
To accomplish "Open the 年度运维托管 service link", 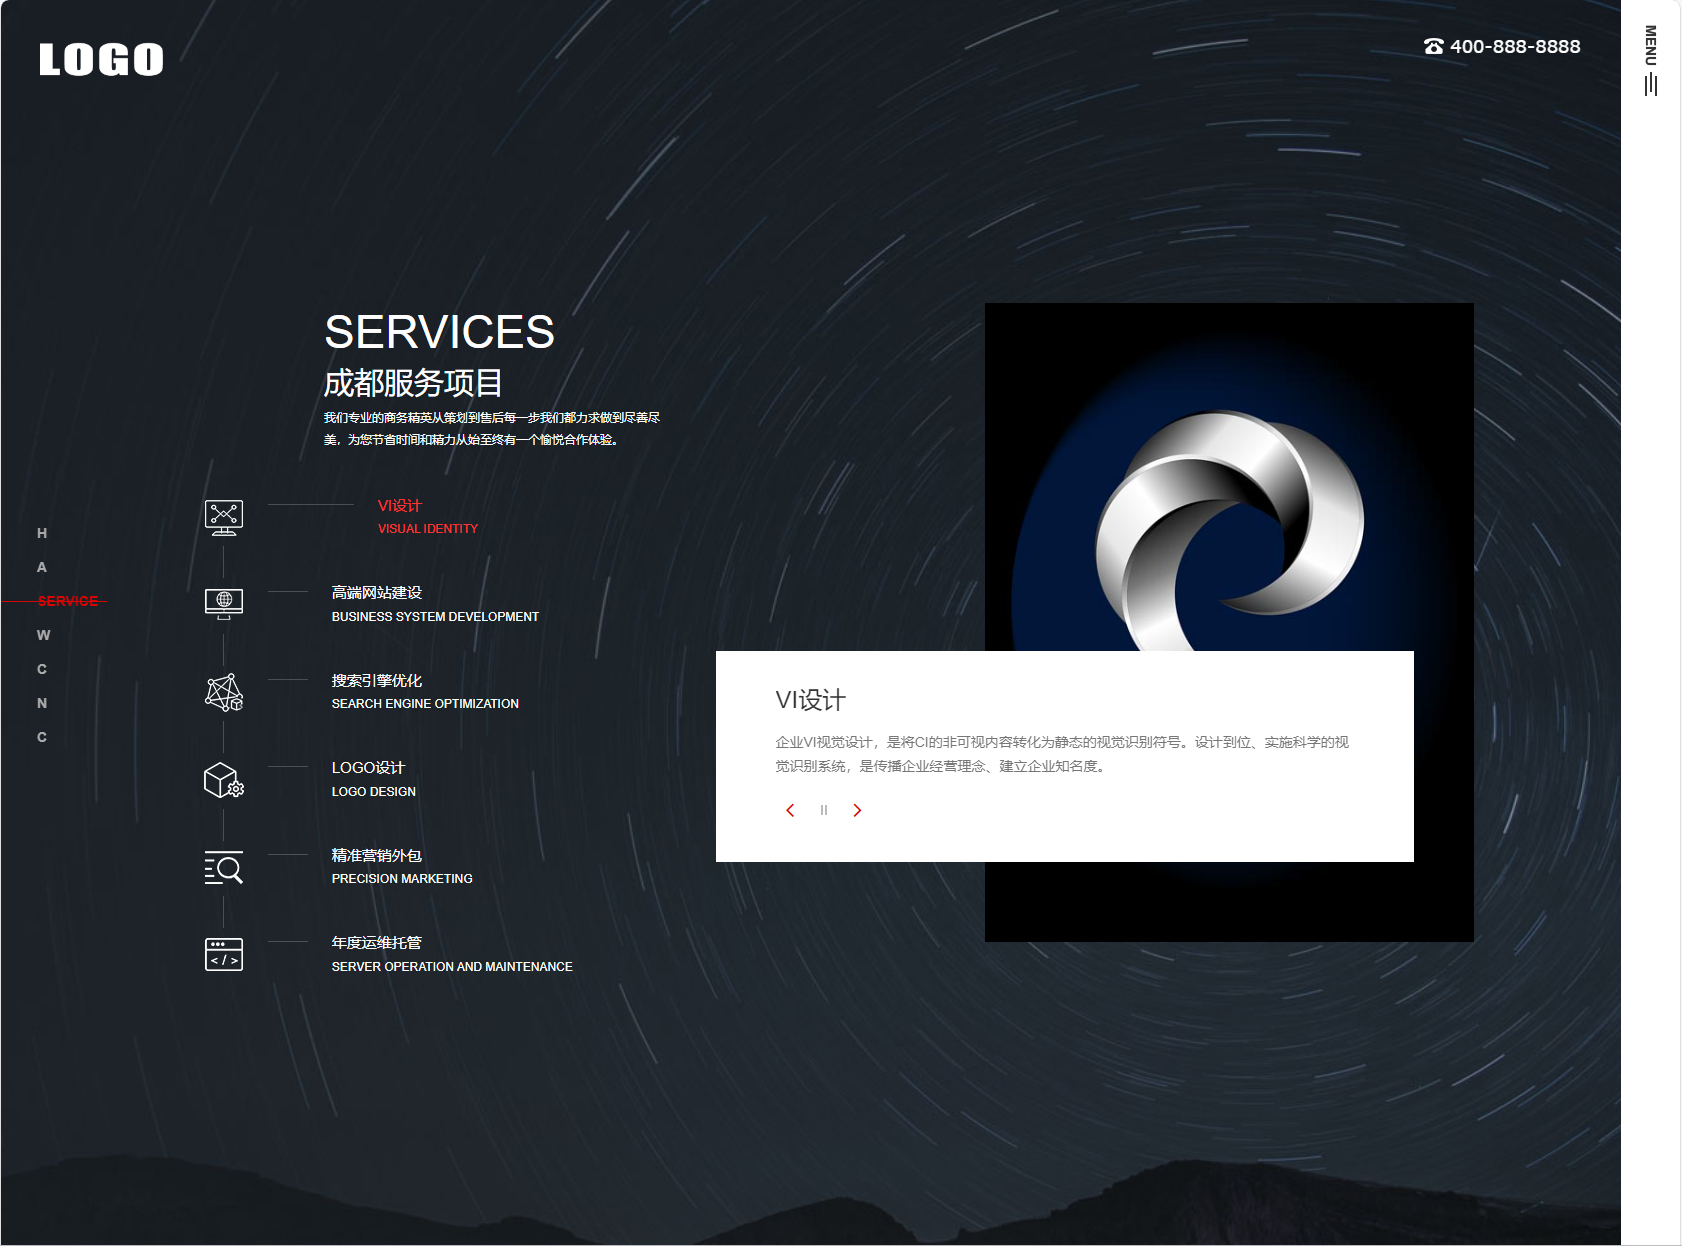I will coord(377,942).
